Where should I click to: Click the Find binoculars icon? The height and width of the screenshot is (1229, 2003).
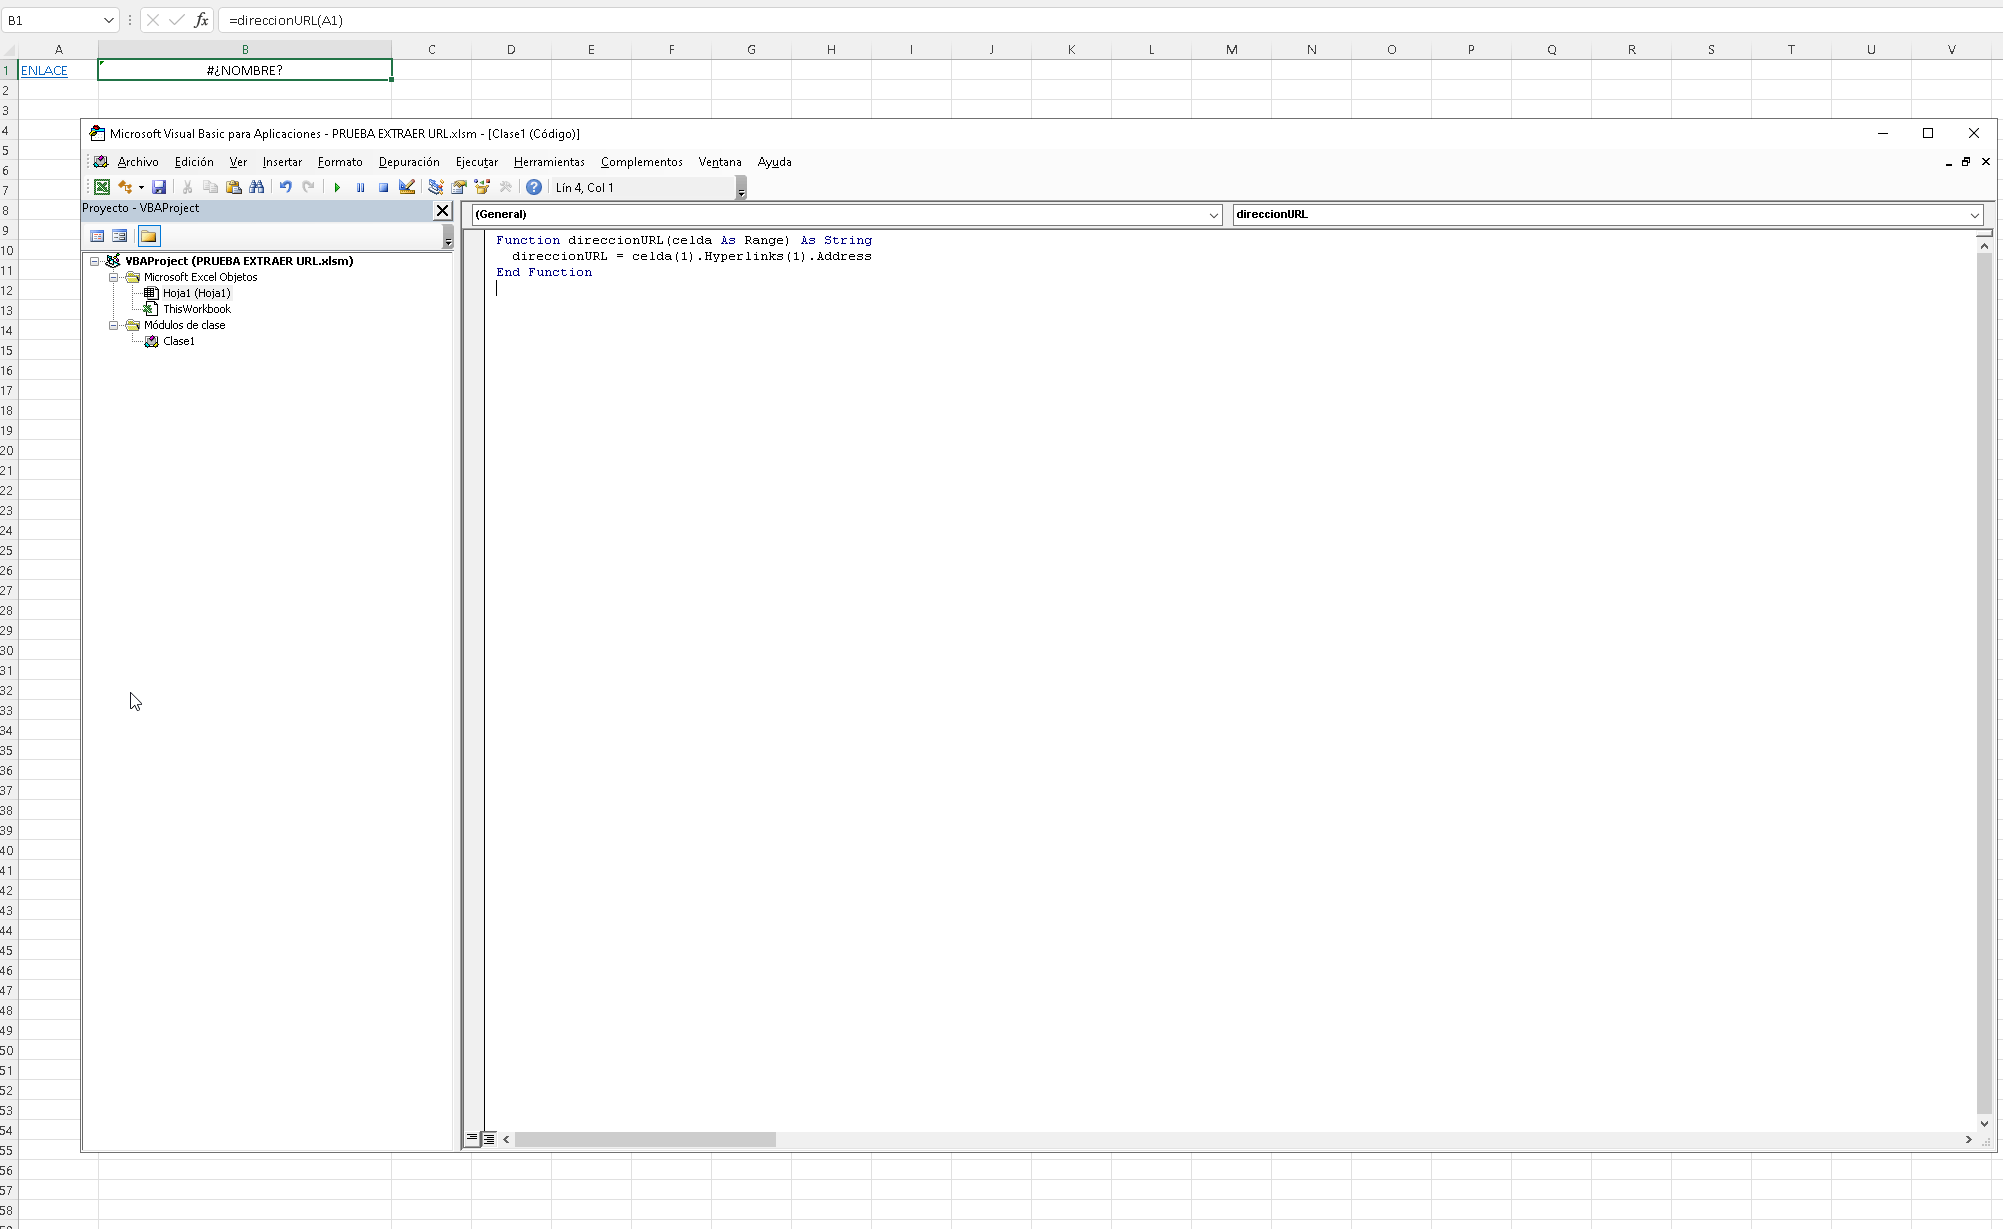click(257, 187)
